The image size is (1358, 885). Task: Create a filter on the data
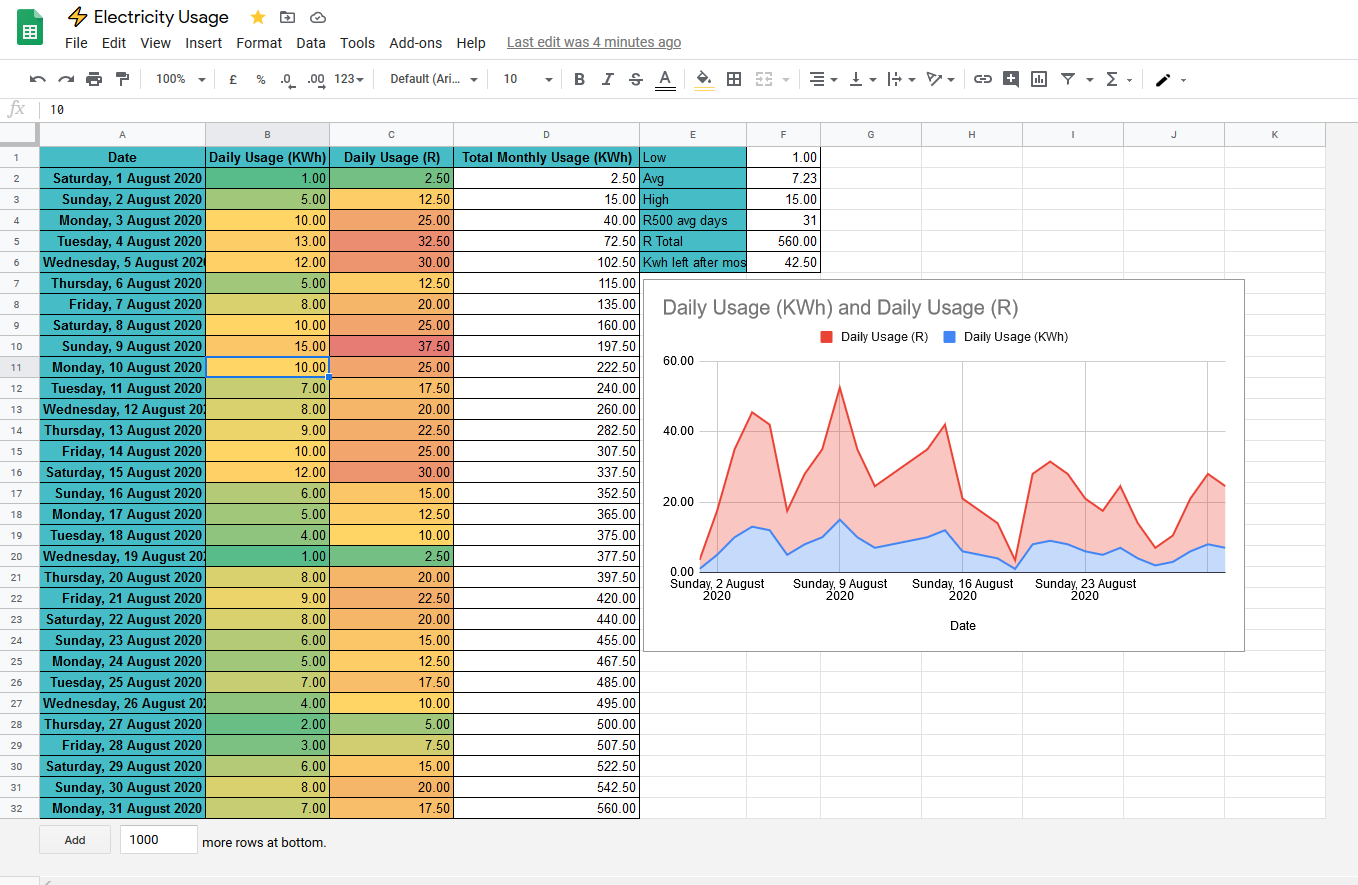tap(1067, 78)
